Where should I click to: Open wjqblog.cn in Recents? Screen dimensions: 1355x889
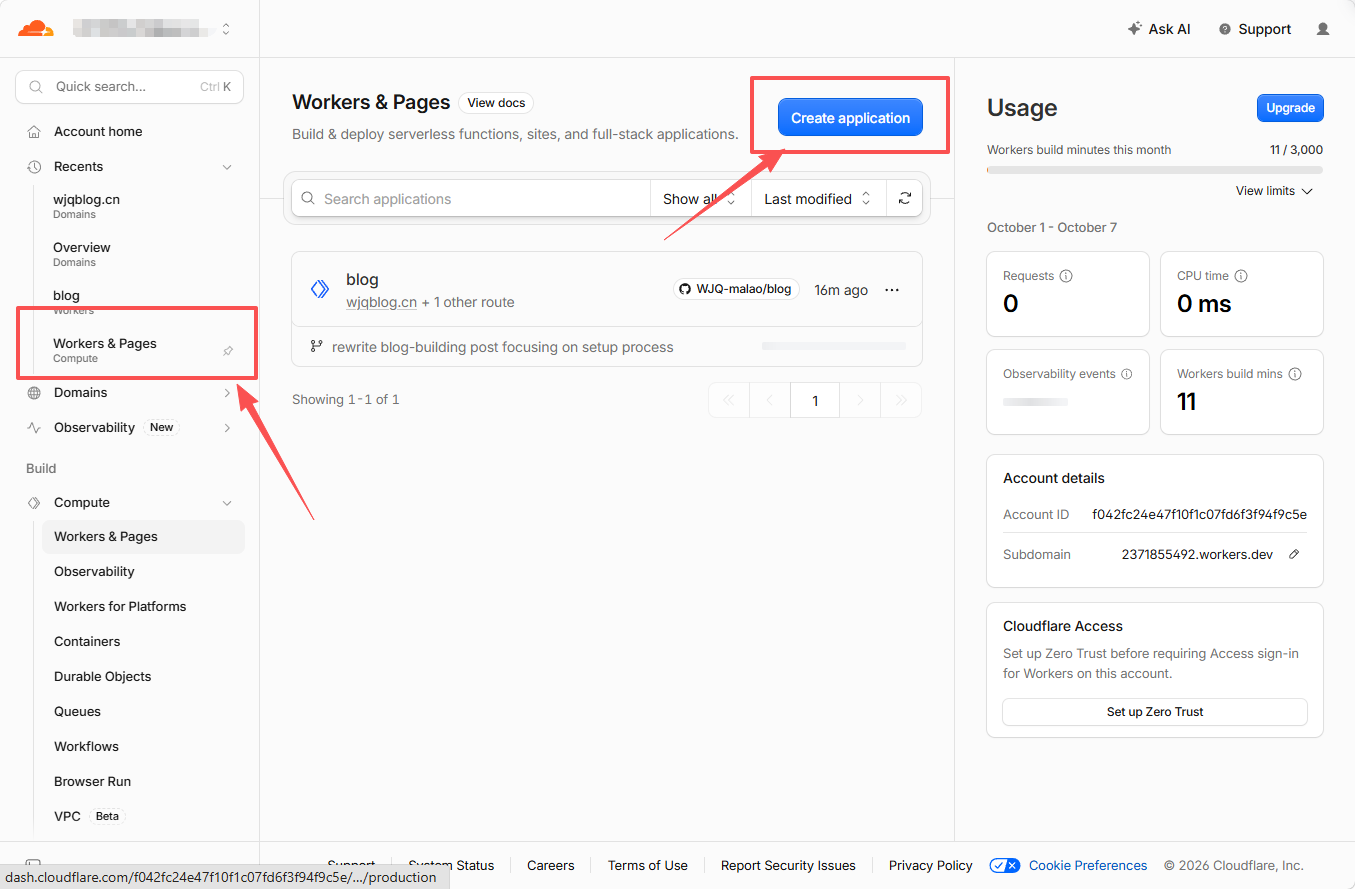click(x=87, y=205)
